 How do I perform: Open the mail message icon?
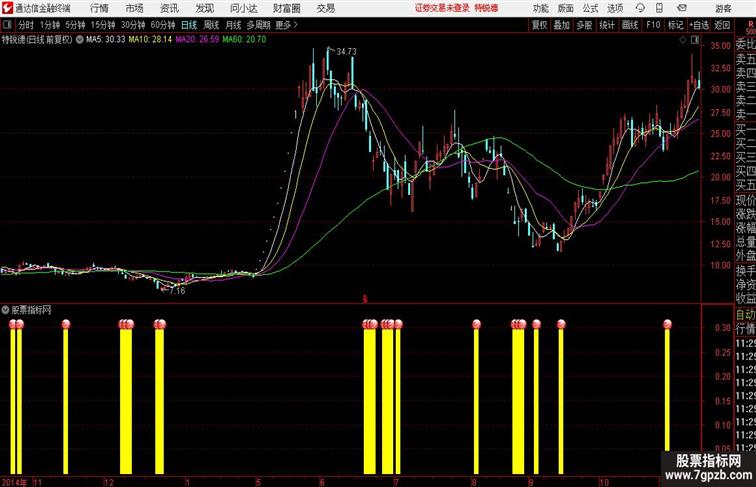pos(682,8)
